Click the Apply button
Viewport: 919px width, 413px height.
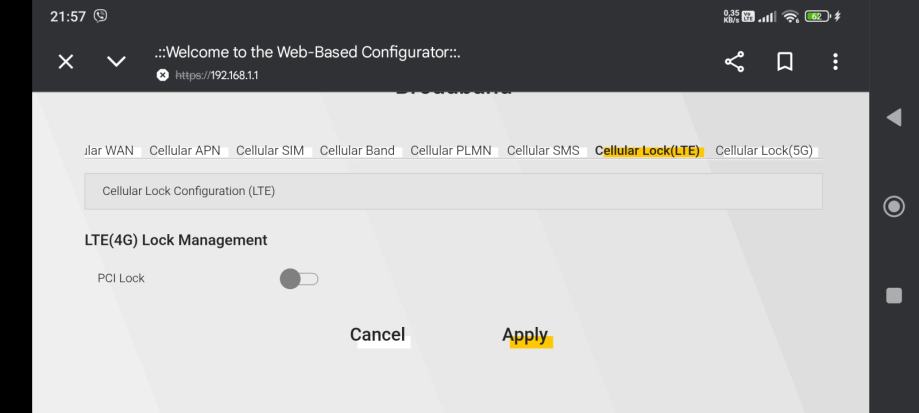coord(526,335)
